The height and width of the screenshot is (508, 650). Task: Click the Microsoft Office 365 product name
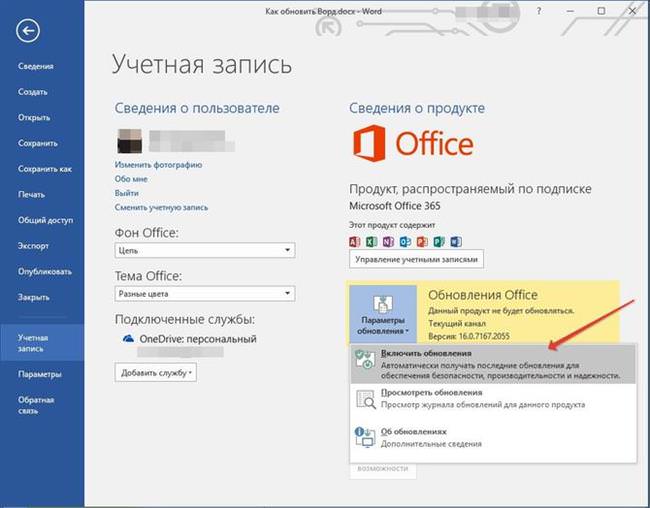(395, 206)
